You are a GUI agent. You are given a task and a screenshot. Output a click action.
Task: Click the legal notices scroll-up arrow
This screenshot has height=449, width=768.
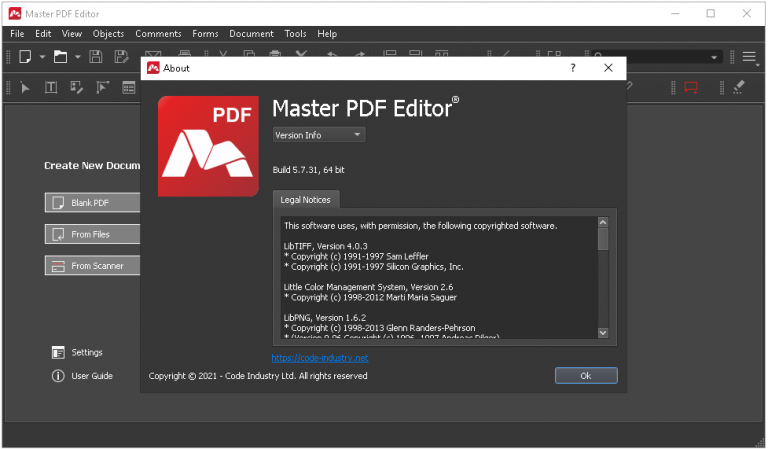[603, 222]
